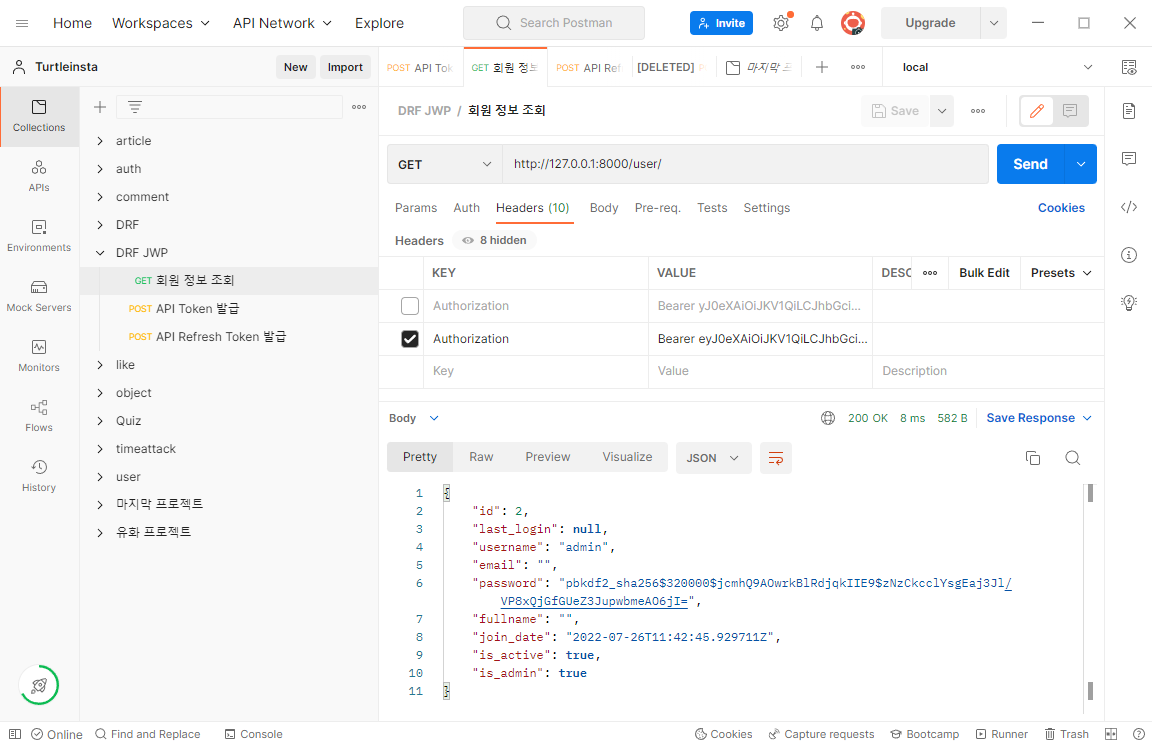Switch to the Params tab
The image size is (1152, 745).
tap(416, 208)
